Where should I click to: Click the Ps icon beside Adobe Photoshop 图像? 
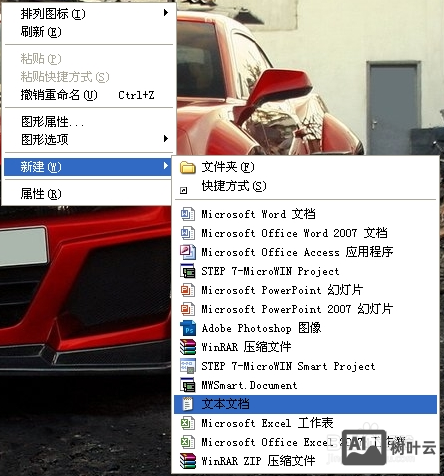click(188, 328)
